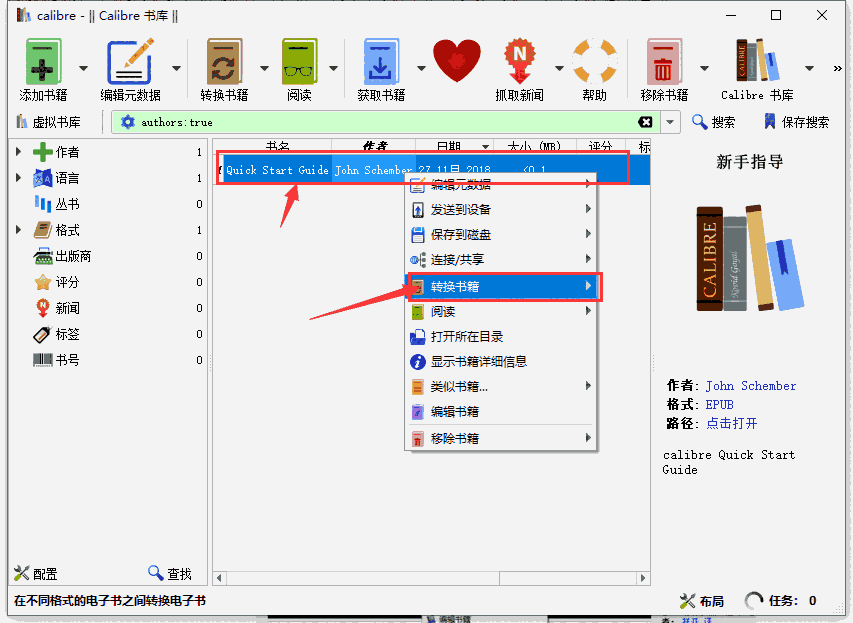Select the 新闻 news category
853x623 pixels.
coord(57,308)
